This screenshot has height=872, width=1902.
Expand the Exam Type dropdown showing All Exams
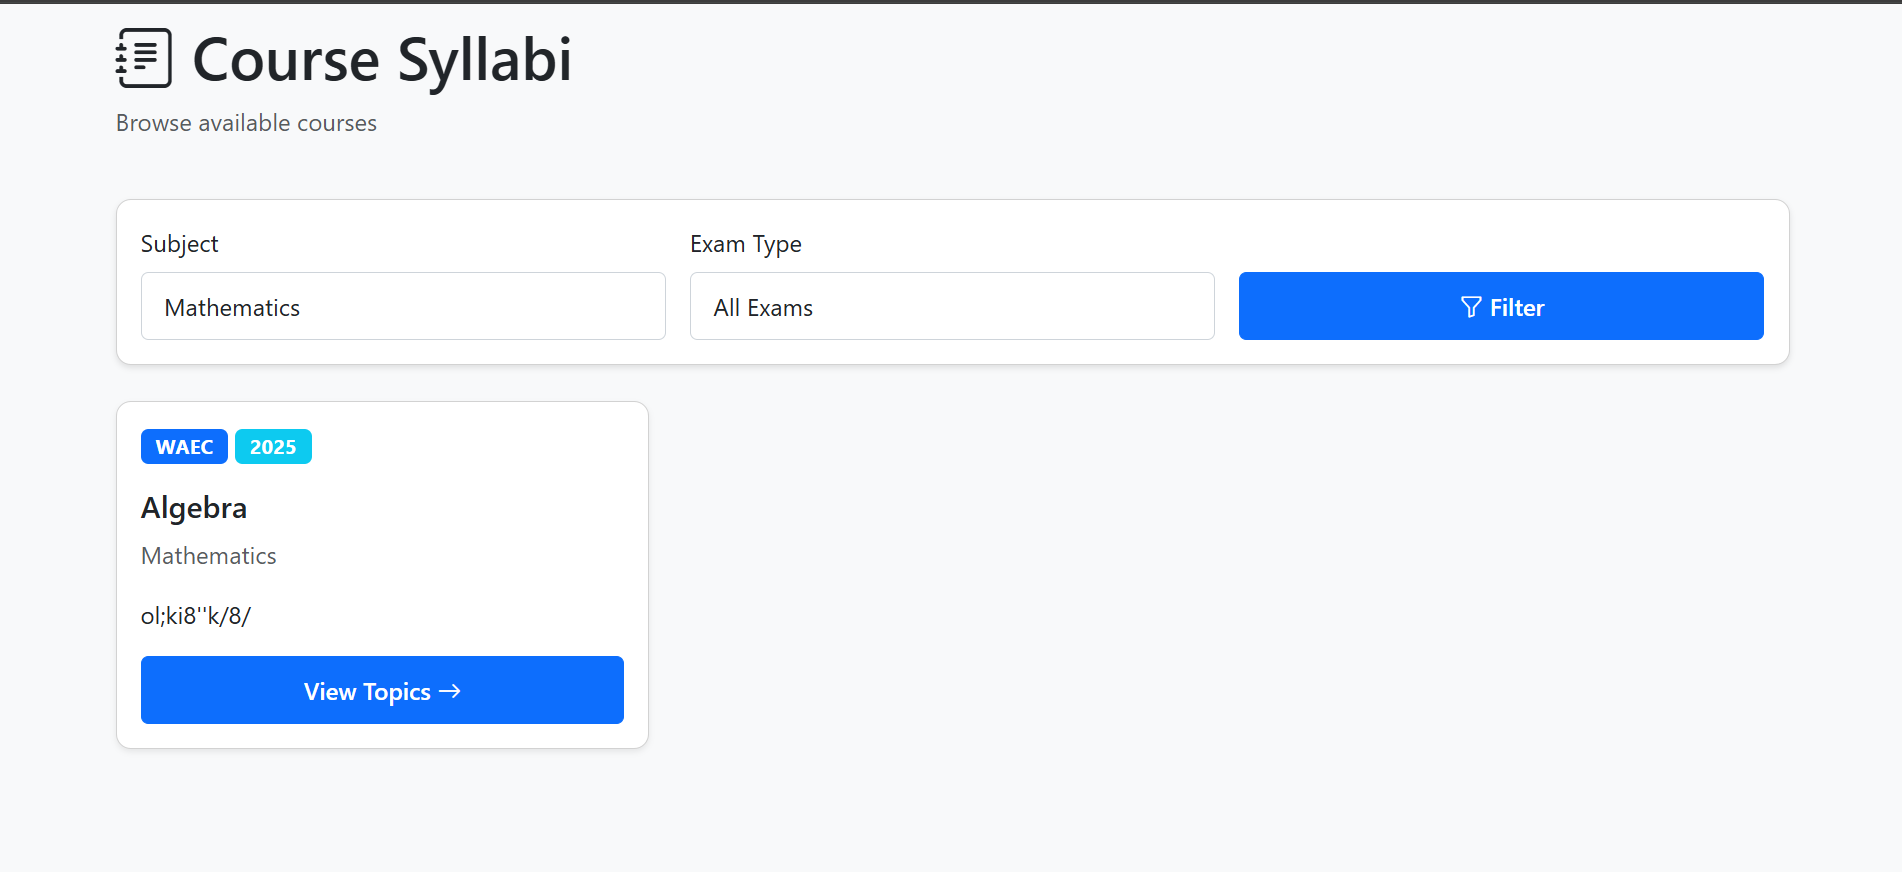click(x=951, y=307)
